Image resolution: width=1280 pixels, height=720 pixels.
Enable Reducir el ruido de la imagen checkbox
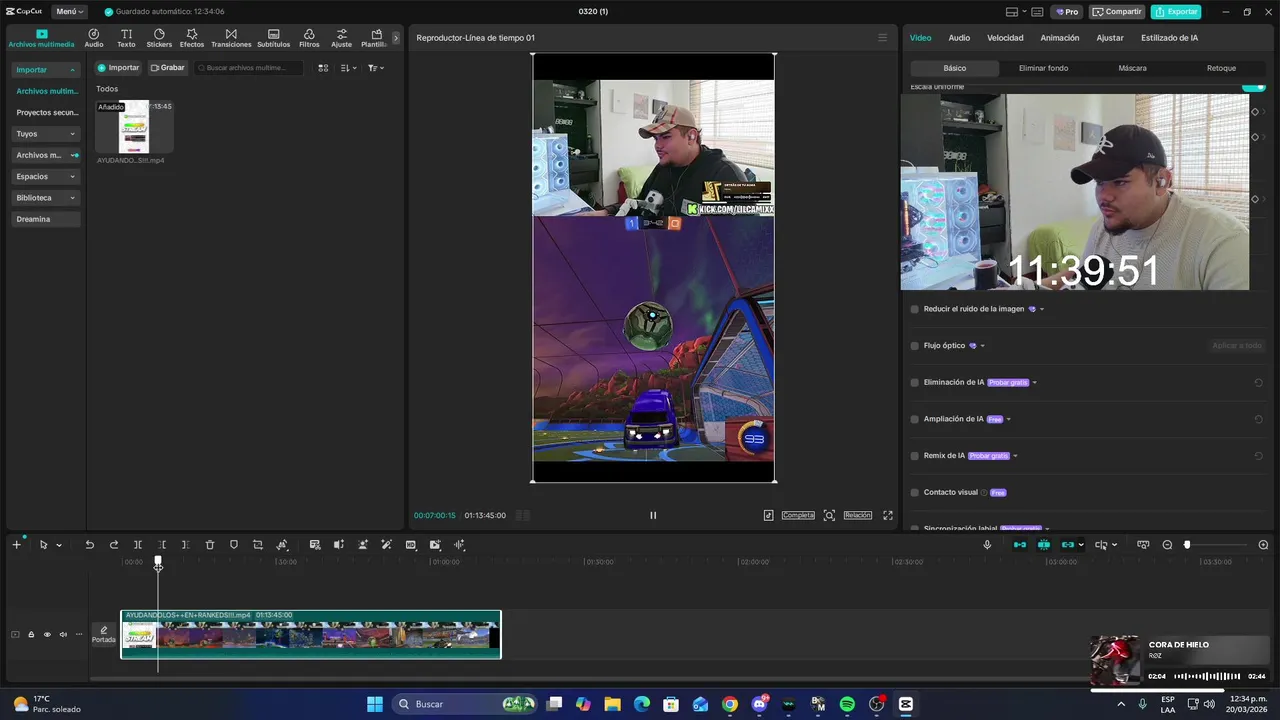point(914,309)
